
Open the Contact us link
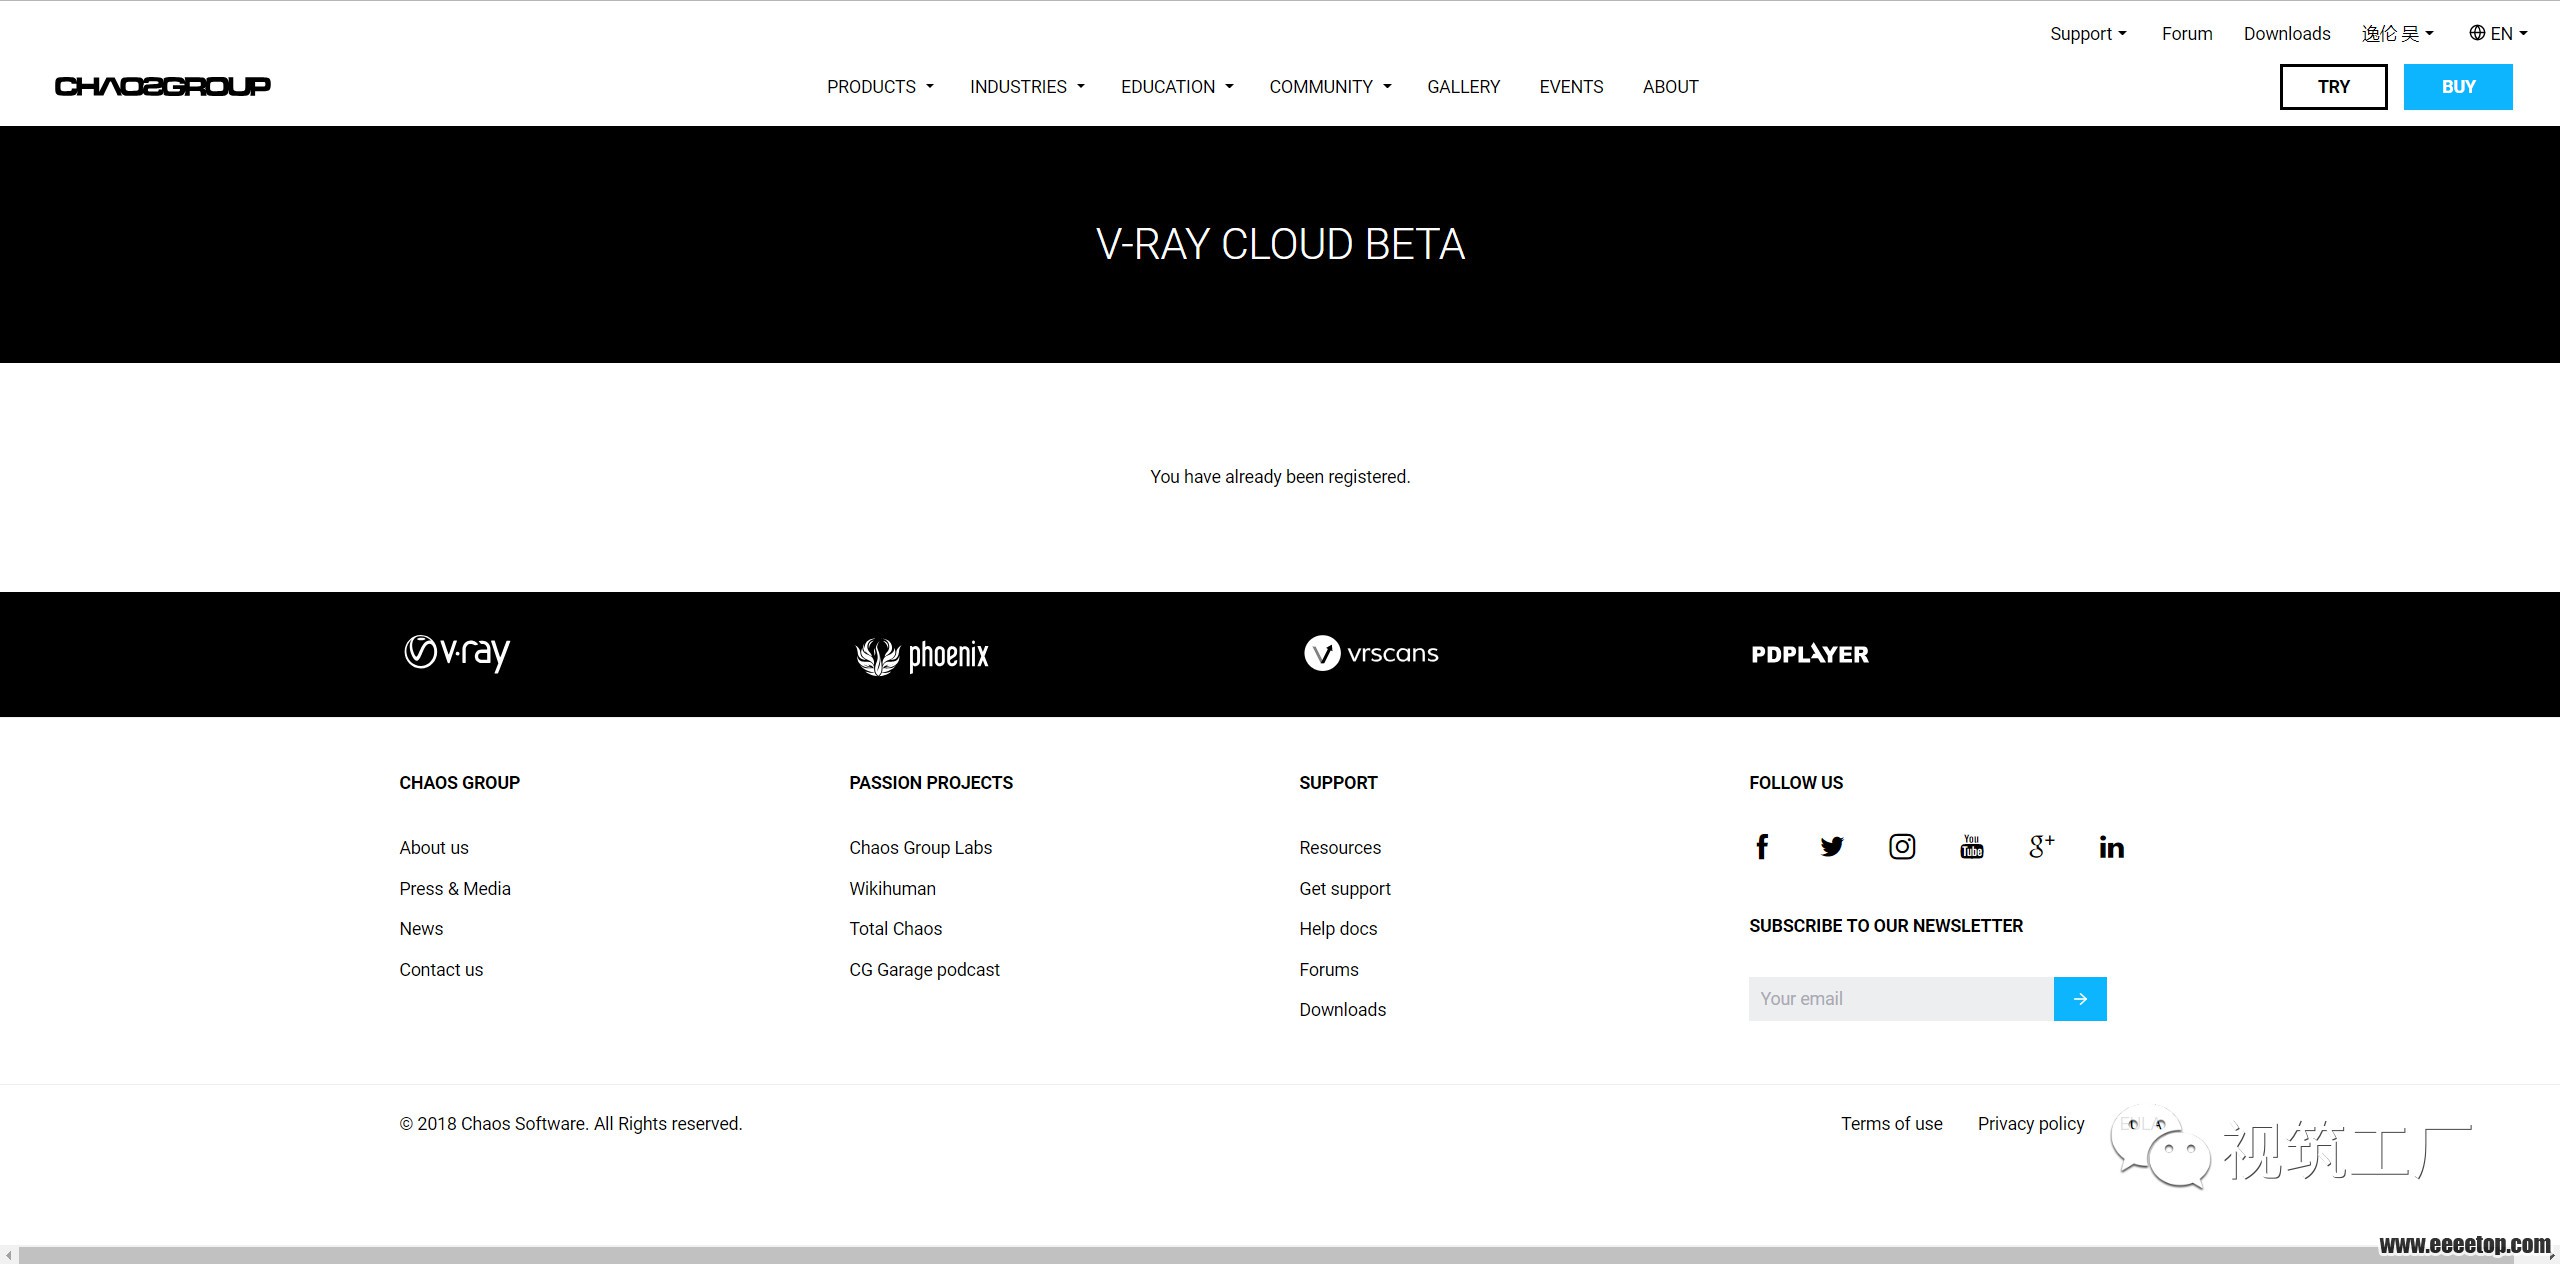click(x=441, y=970)
